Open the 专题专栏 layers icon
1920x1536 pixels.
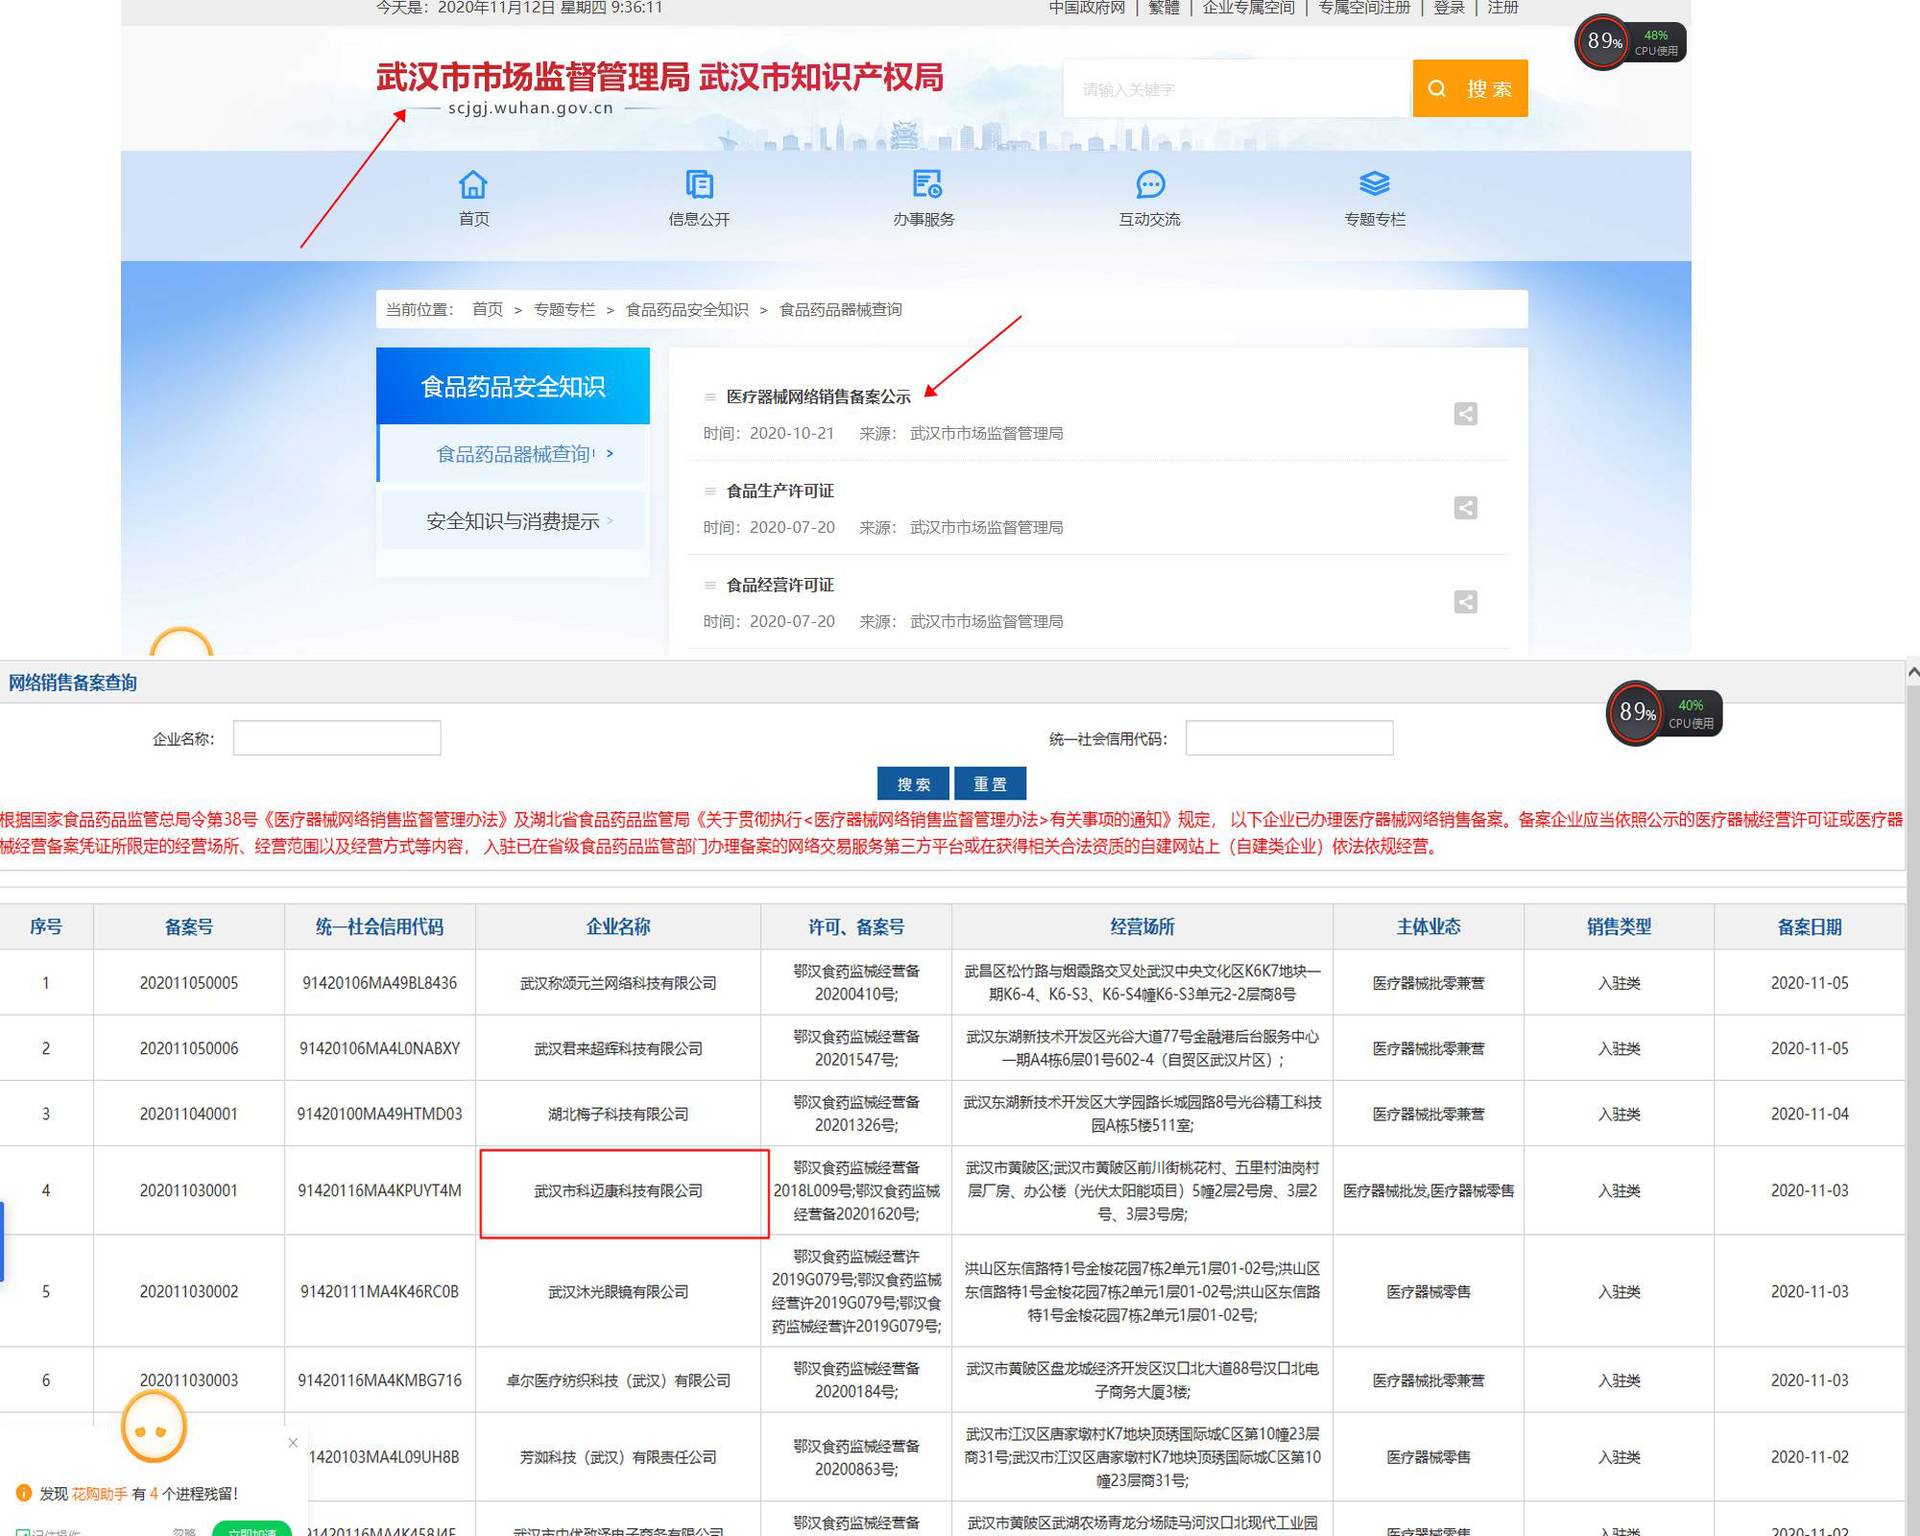[1374, 185]
